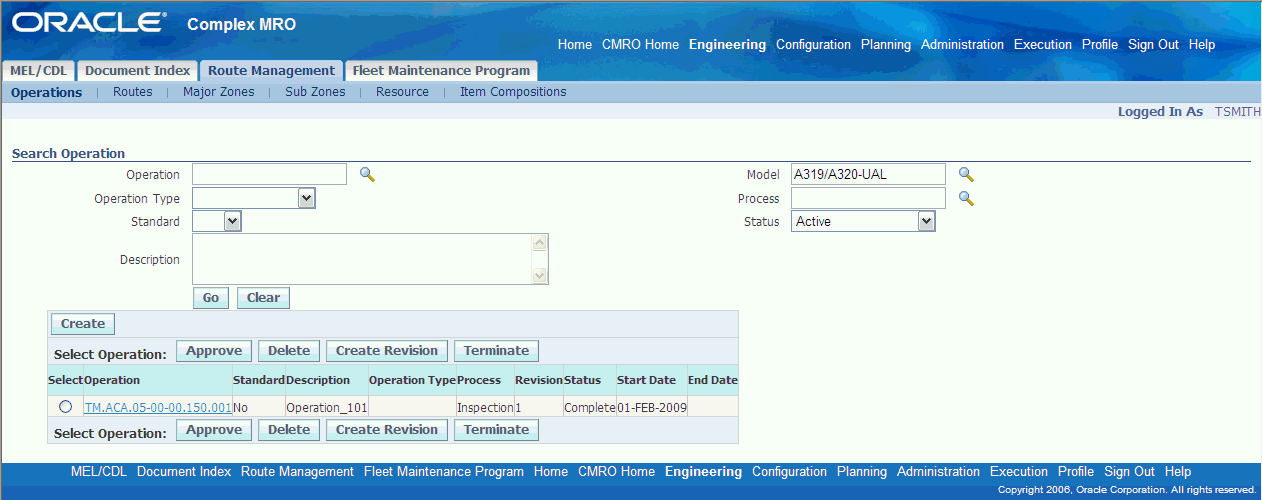Open the Routes subtab
Image resolution: width=1262 pixels, height=500 pixels.
click(133, 92)
